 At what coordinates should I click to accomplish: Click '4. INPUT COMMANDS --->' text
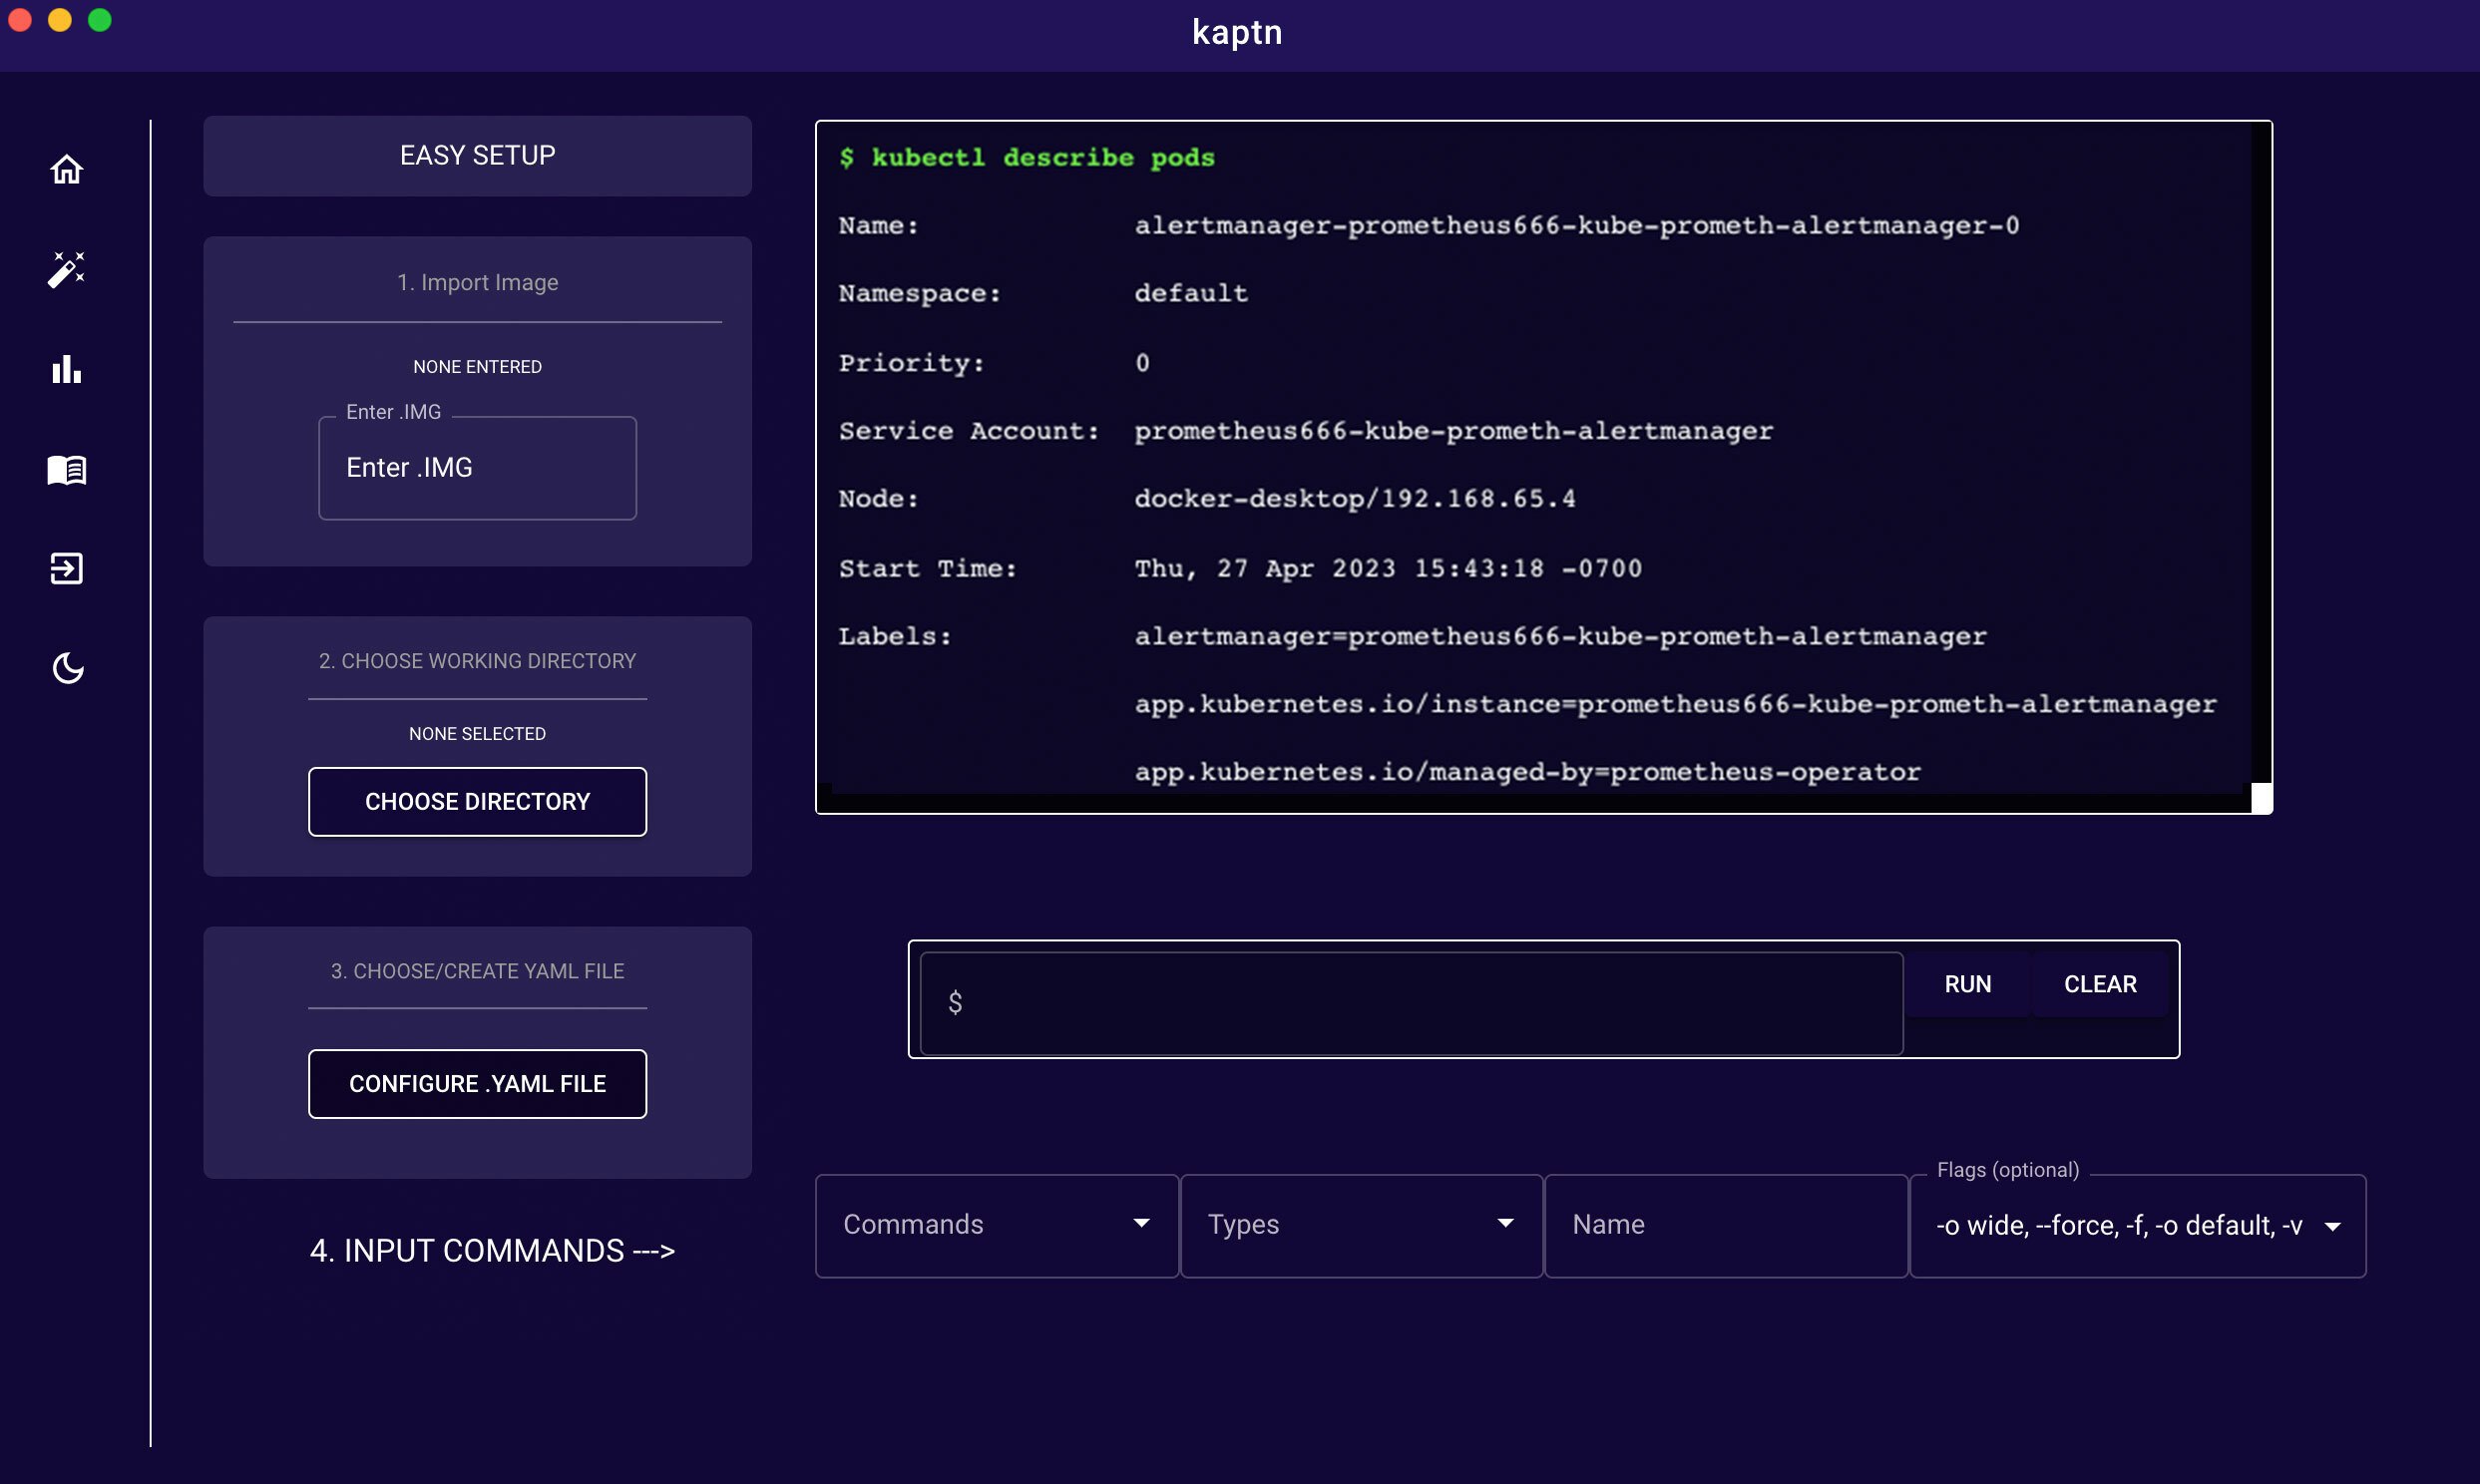492,1250
